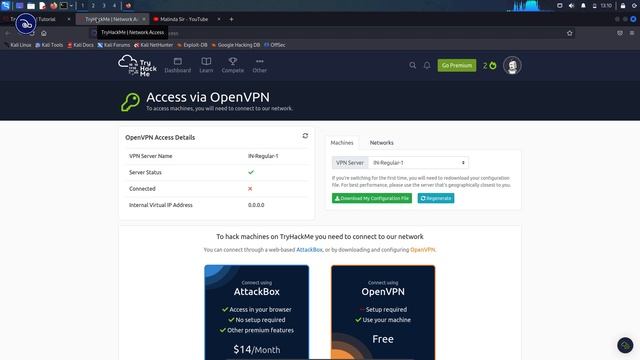Close the TryHackMe Network Access tab
Screen dimensions: 640x360
[144, 19]
